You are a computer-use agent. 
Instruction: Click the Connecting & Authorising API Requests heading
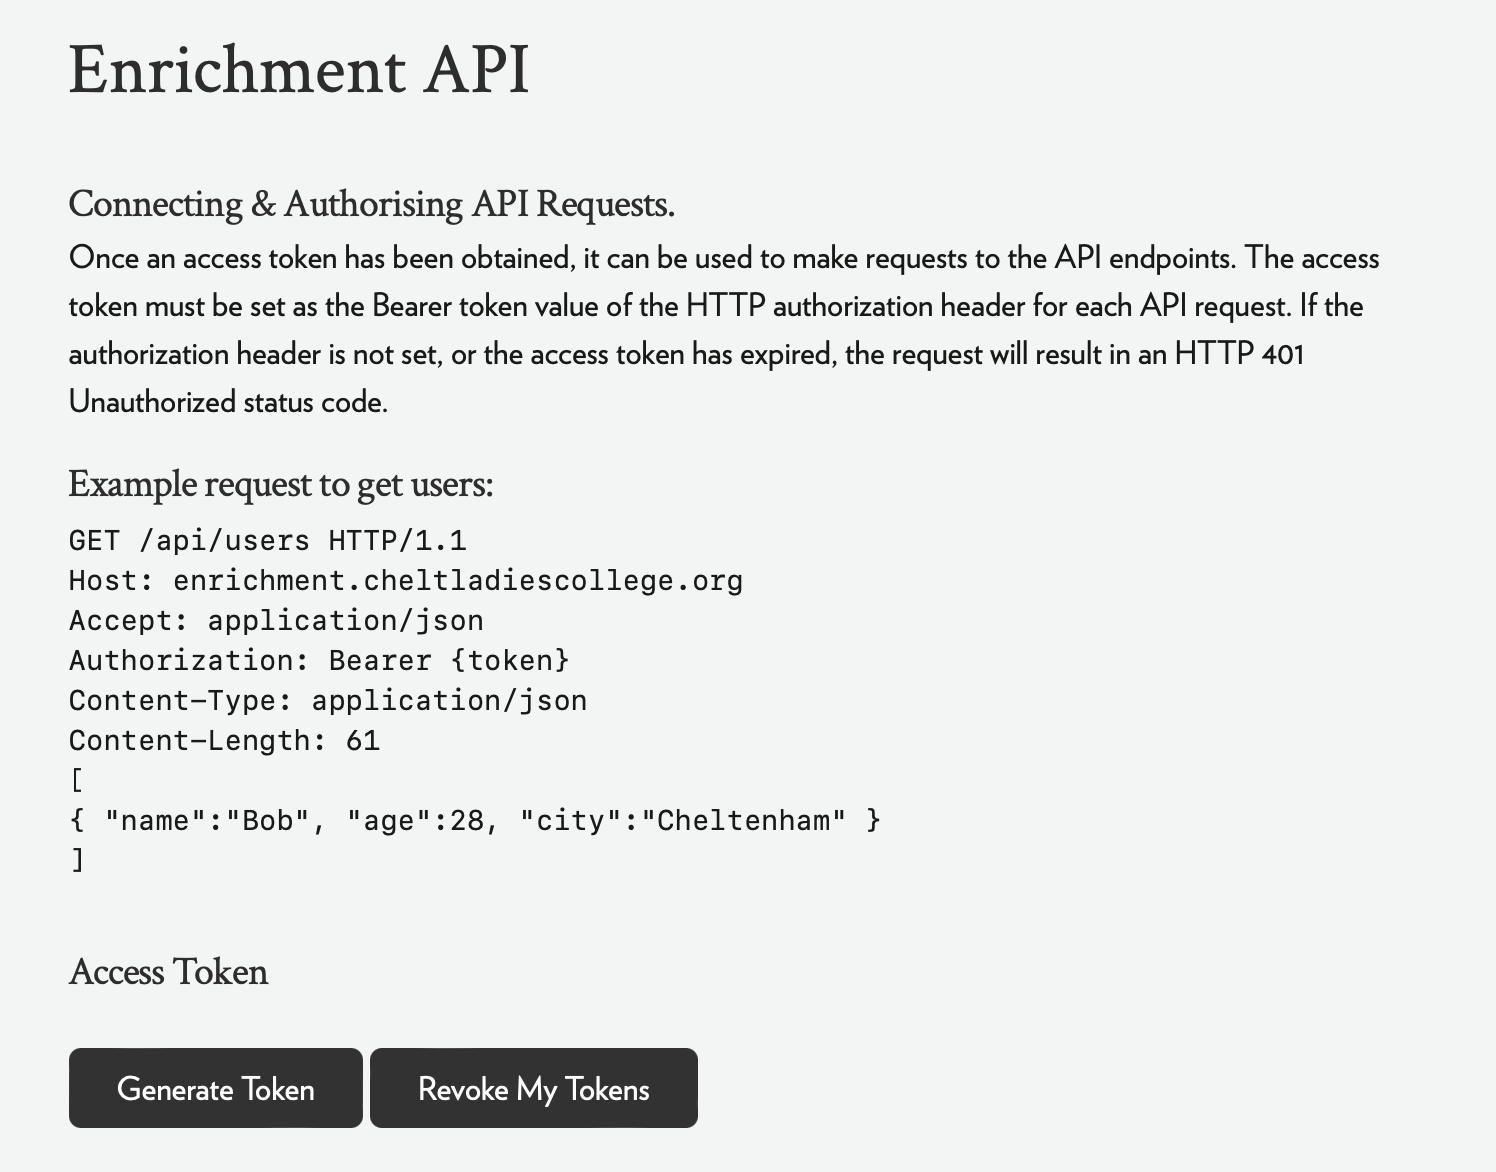coord(371,204)
